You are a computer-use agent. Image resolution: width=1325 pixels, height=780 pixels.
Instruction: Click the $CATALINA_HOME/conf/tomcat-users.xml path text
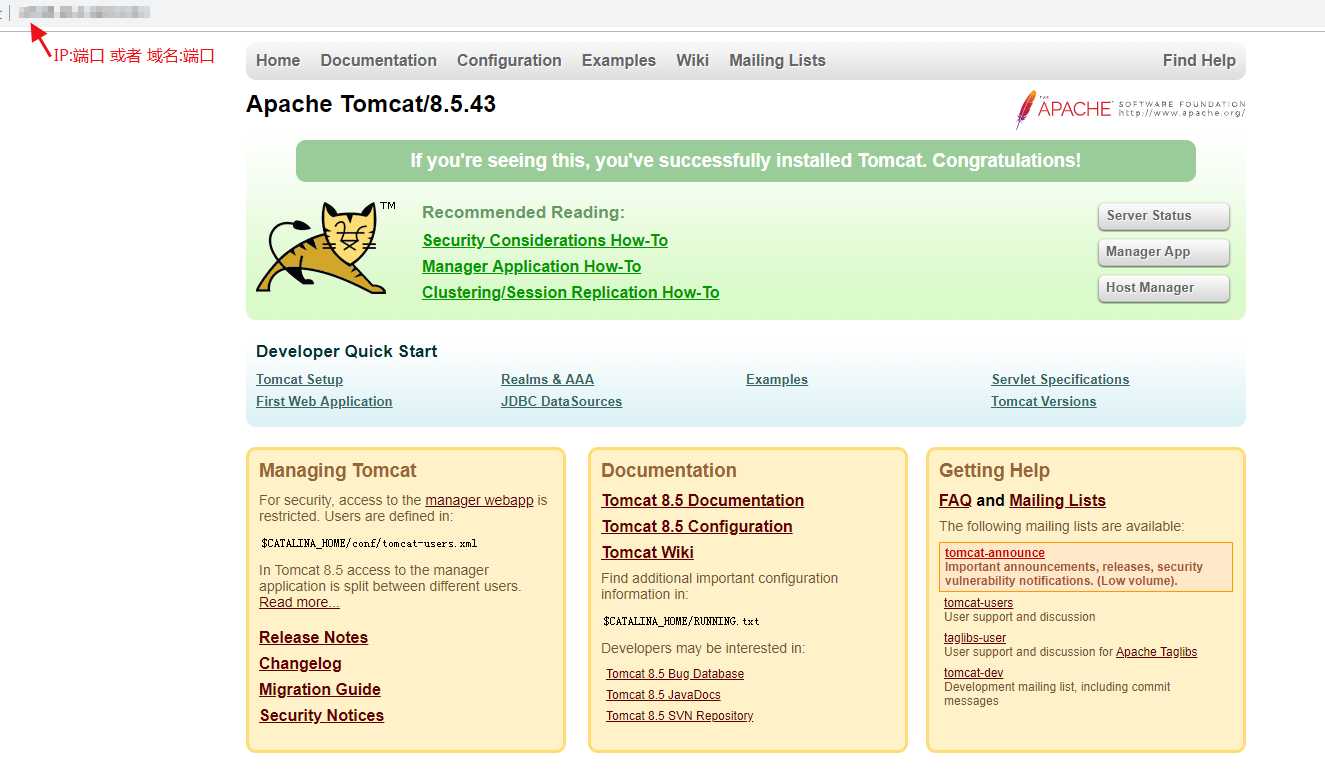369,544
